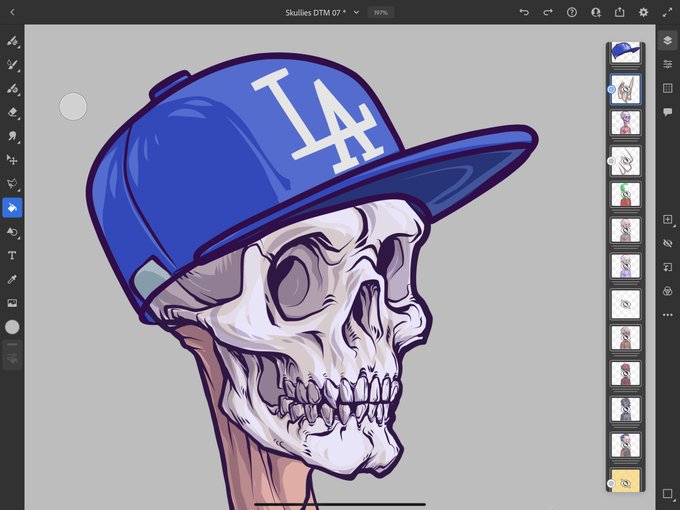680x510 pixels.
Task: Open the current color chip
Action: [x=12, y=327]
